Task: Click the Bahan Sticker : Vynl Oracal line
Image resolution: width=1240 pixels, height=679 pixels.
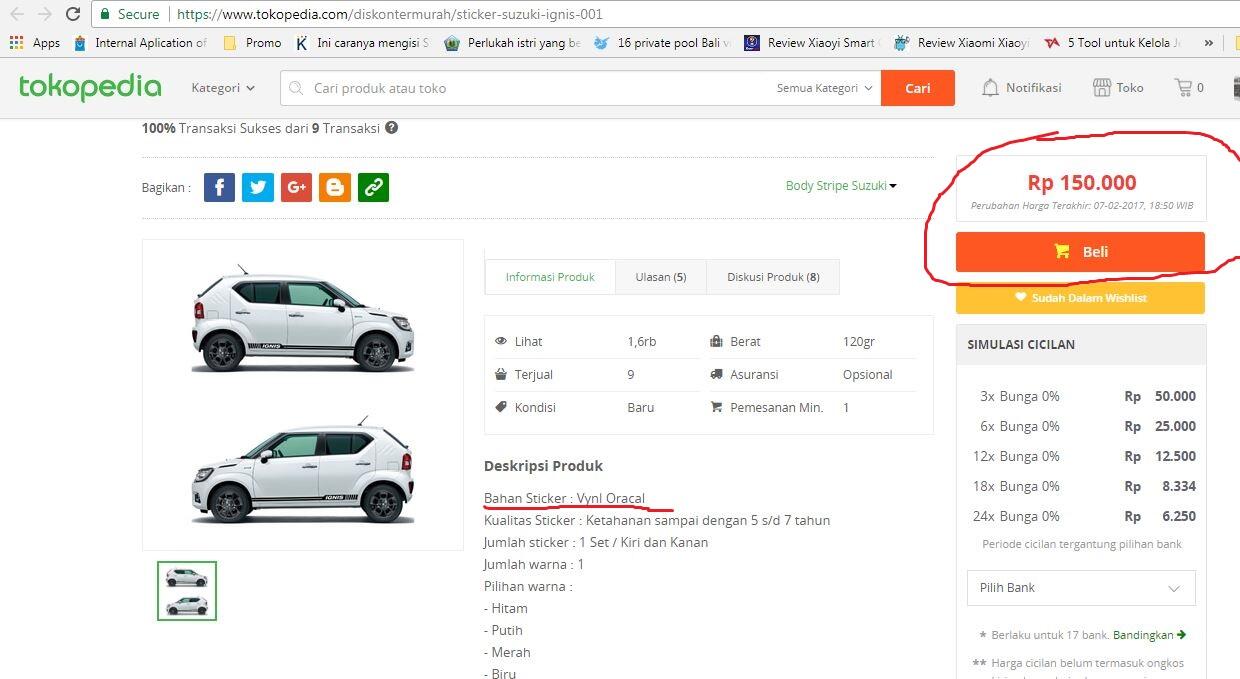Action: (564, 498)
